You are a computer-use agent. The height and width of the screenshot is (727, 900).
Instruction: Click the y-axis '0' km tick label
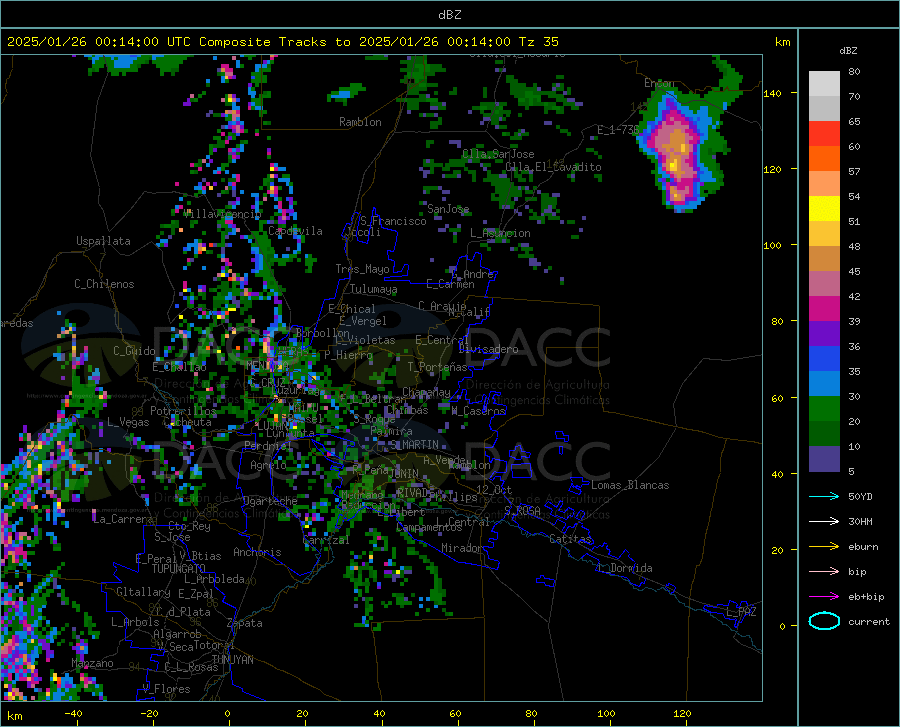[x=782, y=626]
